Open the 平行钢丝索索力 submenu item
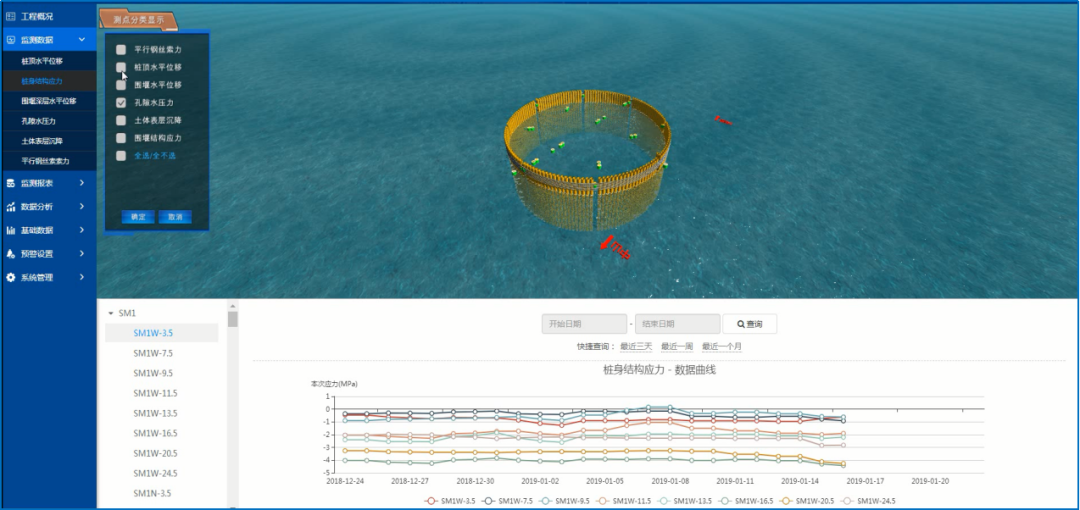Viewport: 1080px width, 510px height. [x=48, y=161]
